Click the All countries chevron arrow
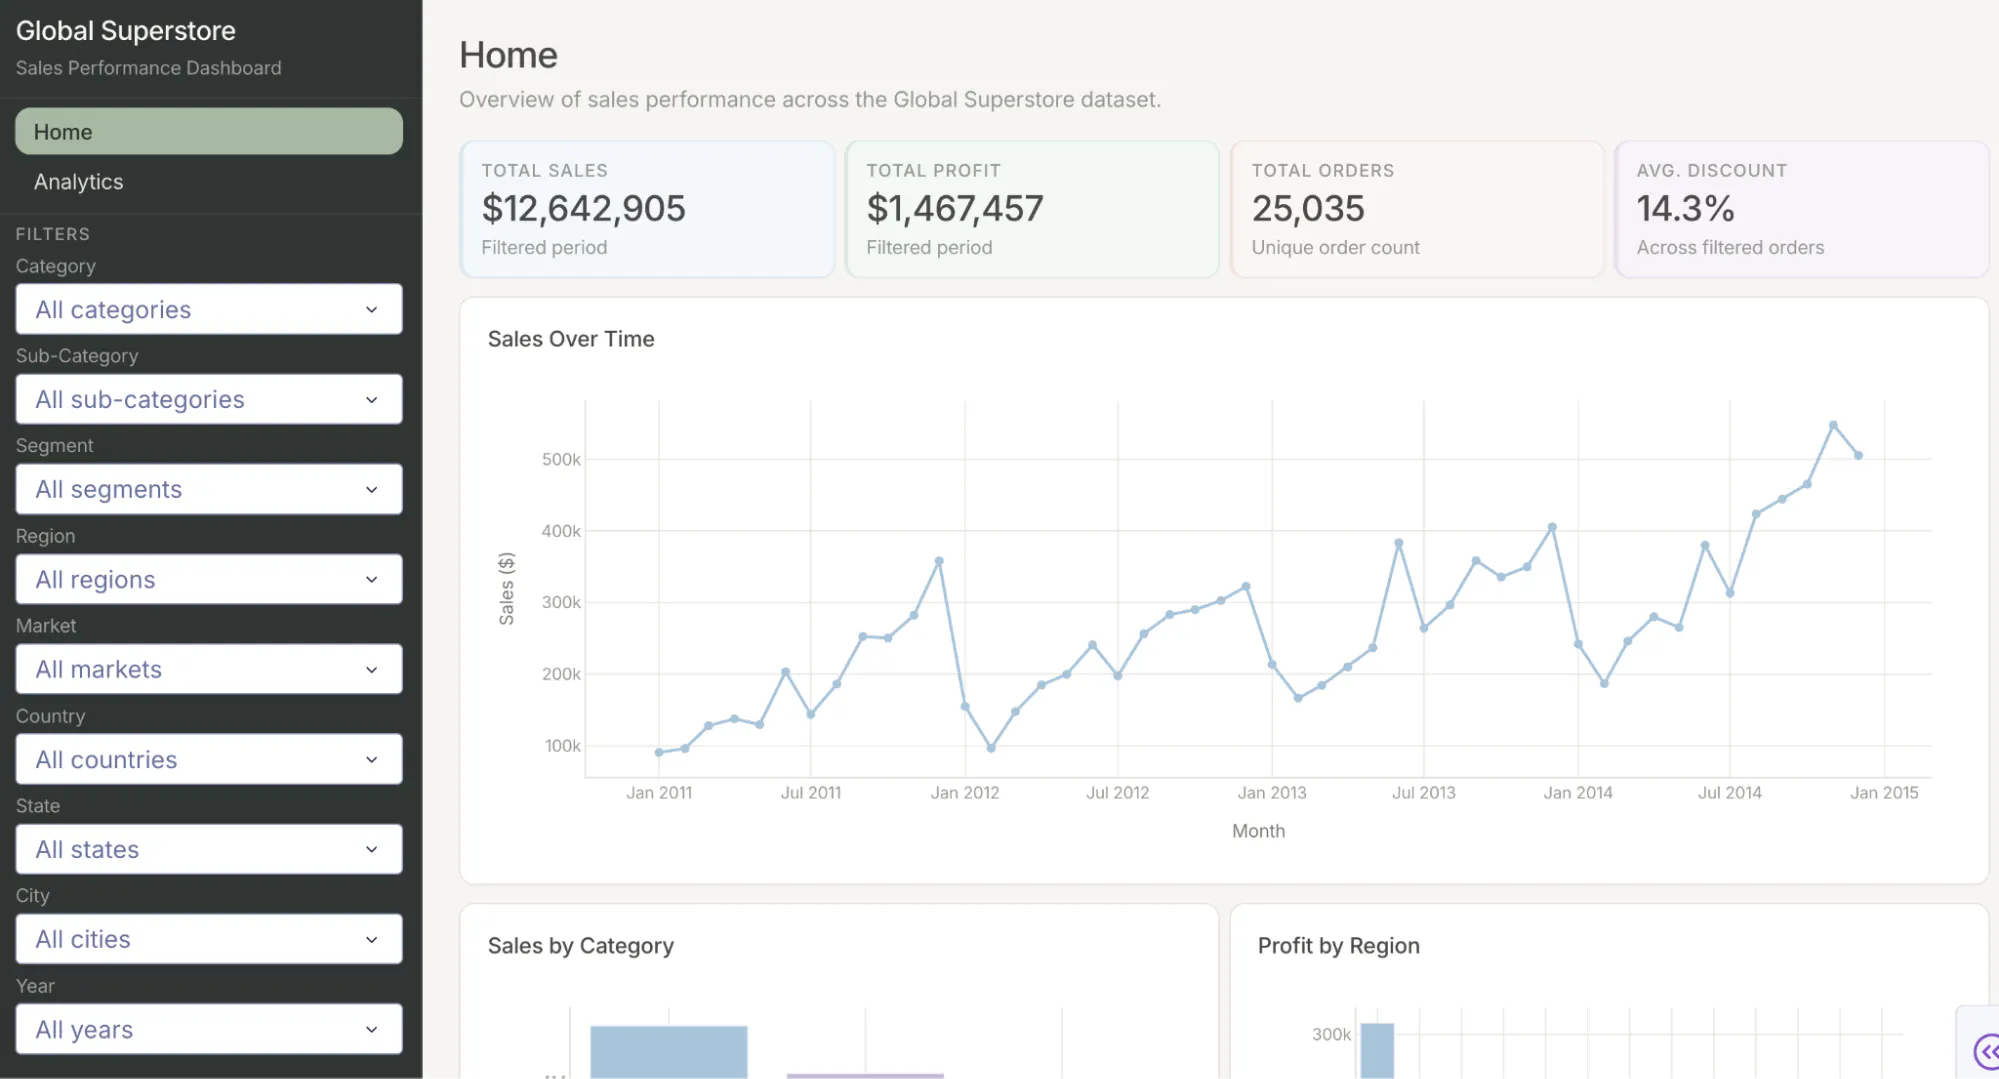This screenshot has width=1999, height=1079. pos(372,759)
